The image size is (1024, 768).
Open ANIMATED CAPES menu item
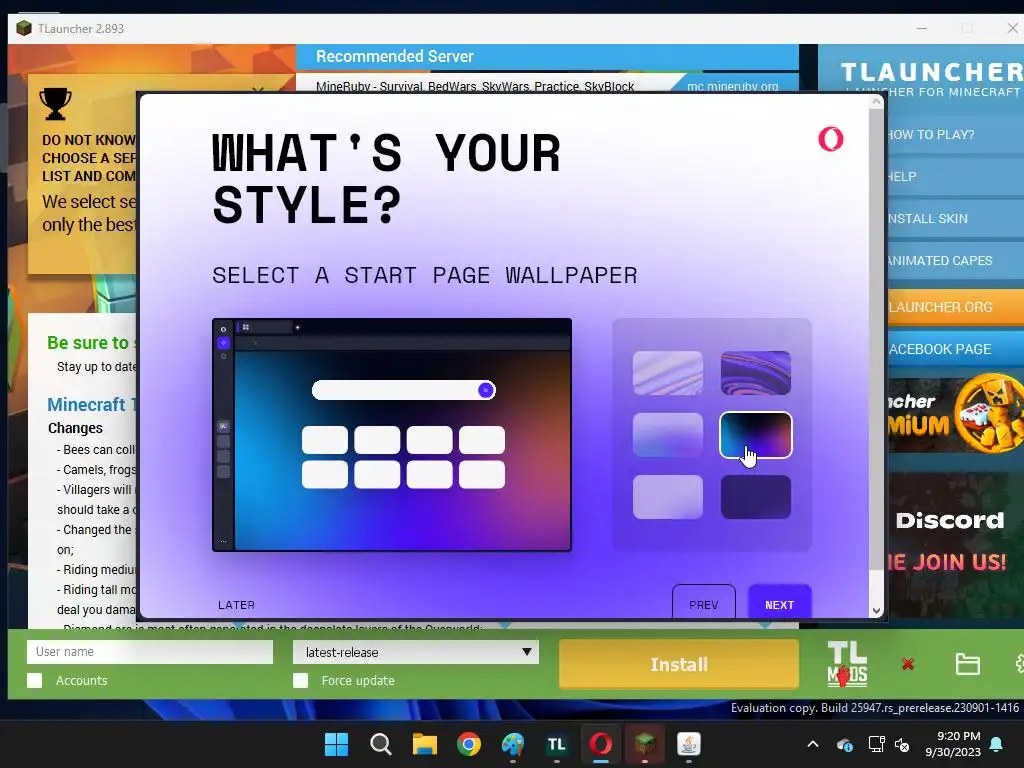click(x=955, y=261)
